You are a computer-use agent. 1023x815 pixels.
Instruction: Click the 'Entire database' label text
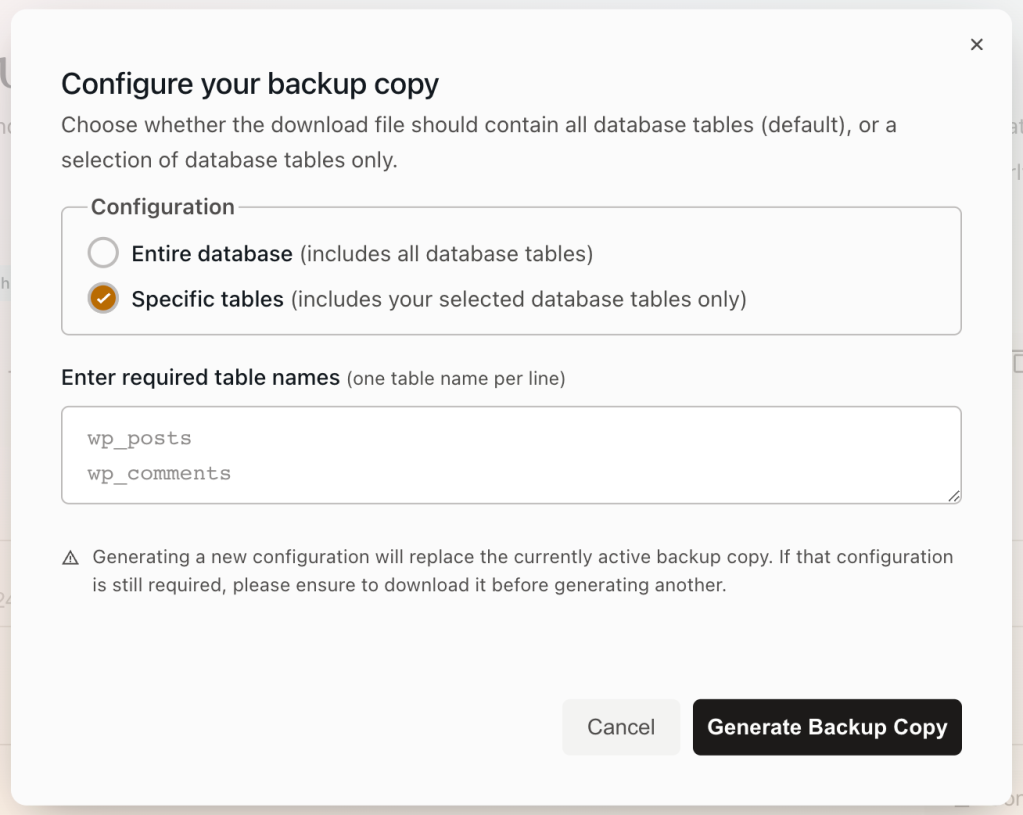click(x=212, y=253)
